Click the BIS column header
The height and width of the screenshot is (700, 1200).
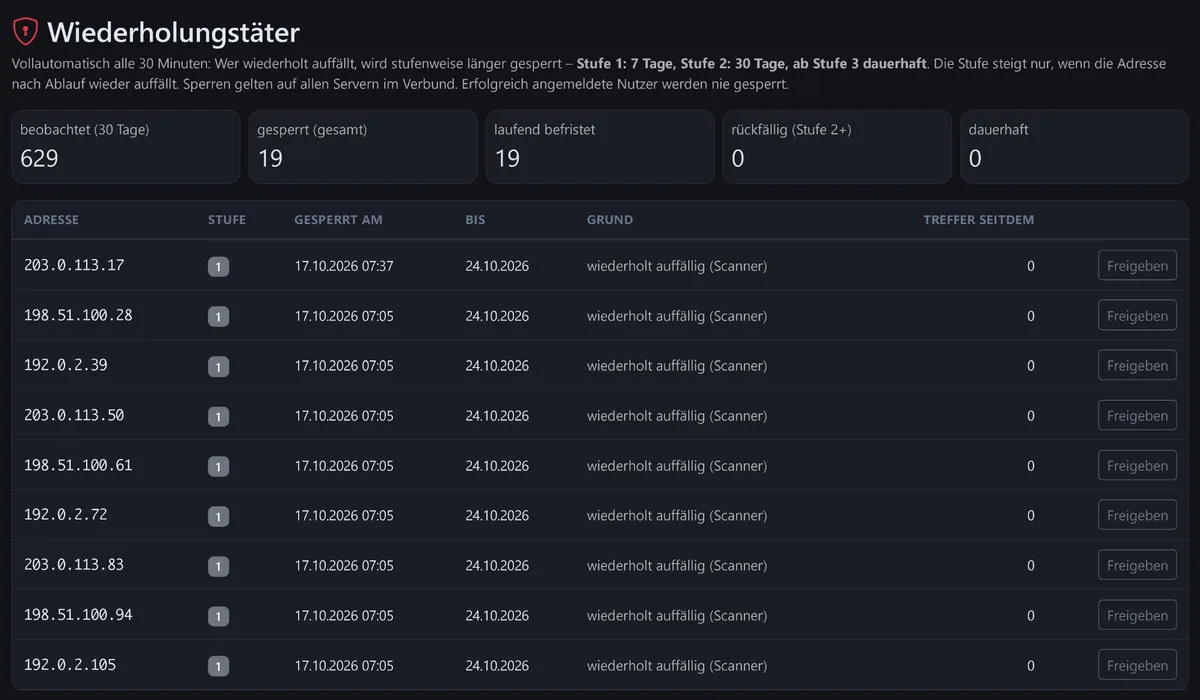pos(475,220)
